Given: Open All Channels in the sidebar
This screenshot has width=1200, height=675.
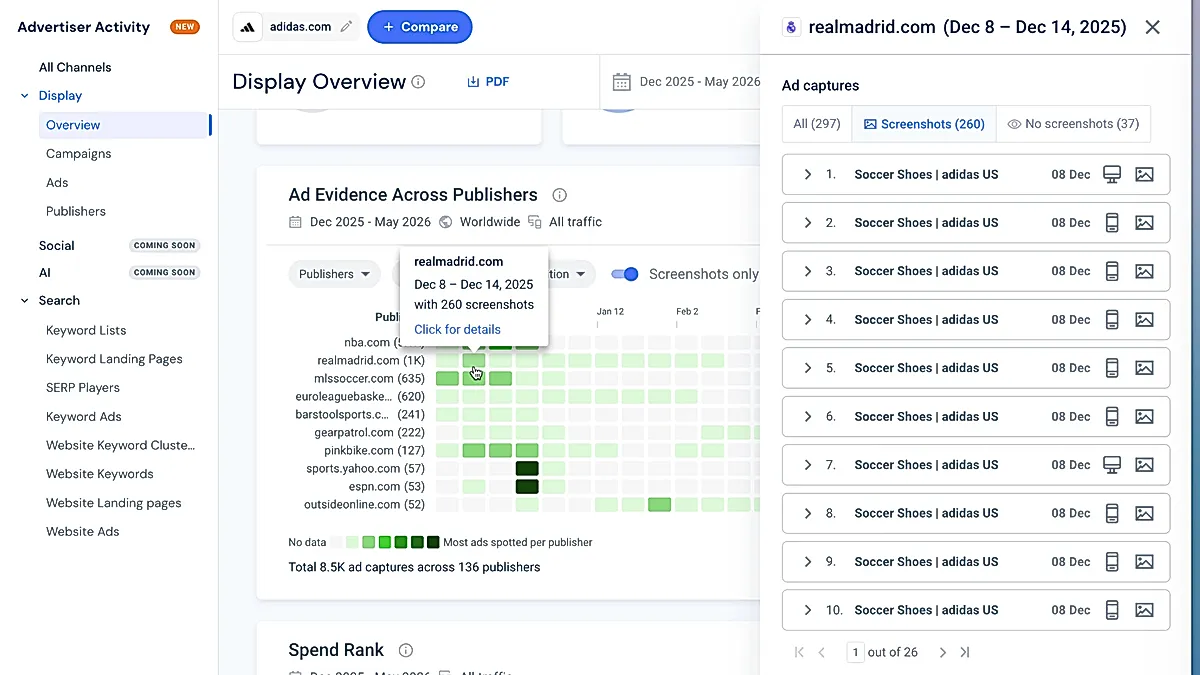Looking at the screenshot, I should (75, 67).
